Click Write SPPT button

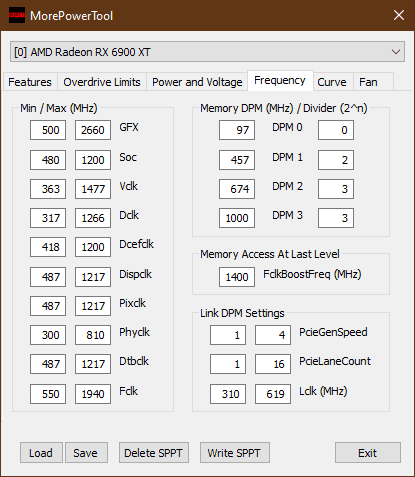pyautogui.click(x=234, y=453)
